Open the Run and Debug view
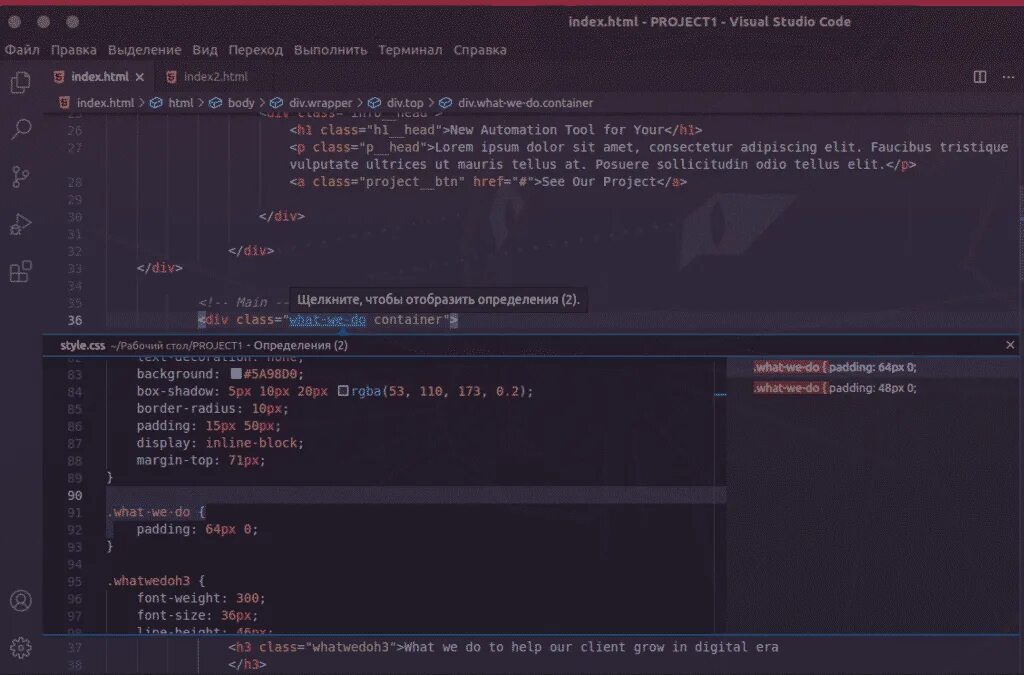Viewport: 1024px width, 675px height. (20, 225)
